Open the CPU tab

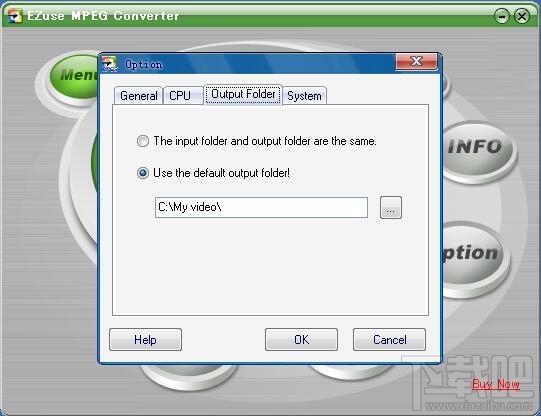[x=183, y=96]
